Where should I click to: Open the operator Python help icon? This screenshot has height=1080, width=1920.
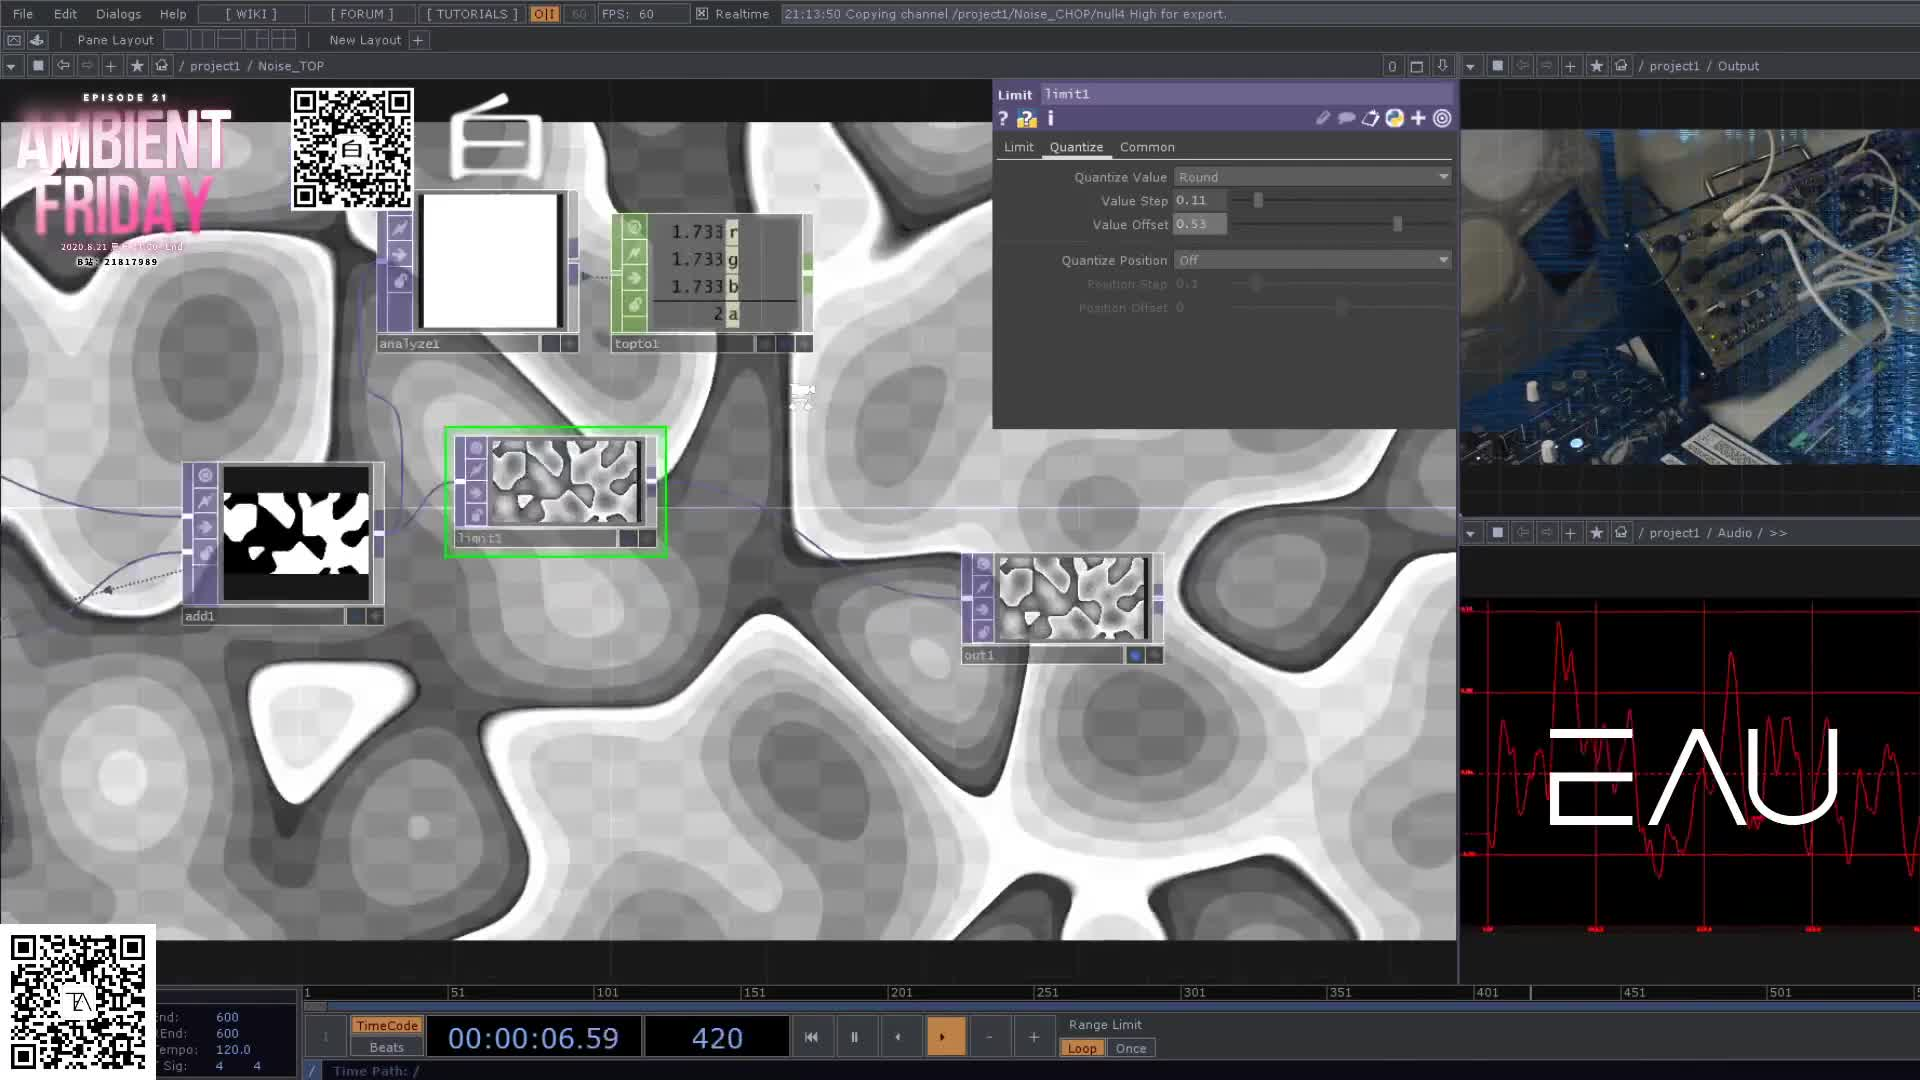click(x=1027, y=118)
